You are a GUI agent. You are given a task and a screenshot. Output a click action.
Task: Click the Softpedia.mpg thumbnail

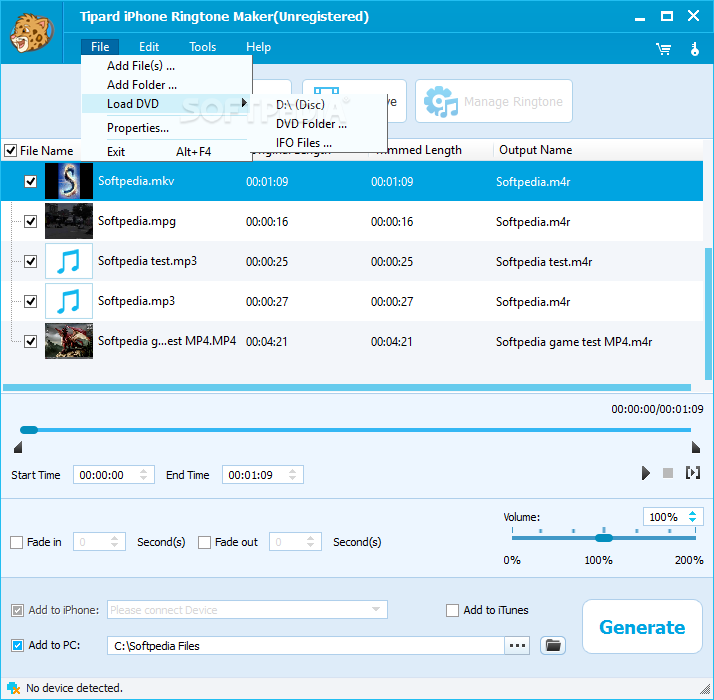[x=69, y=221]
